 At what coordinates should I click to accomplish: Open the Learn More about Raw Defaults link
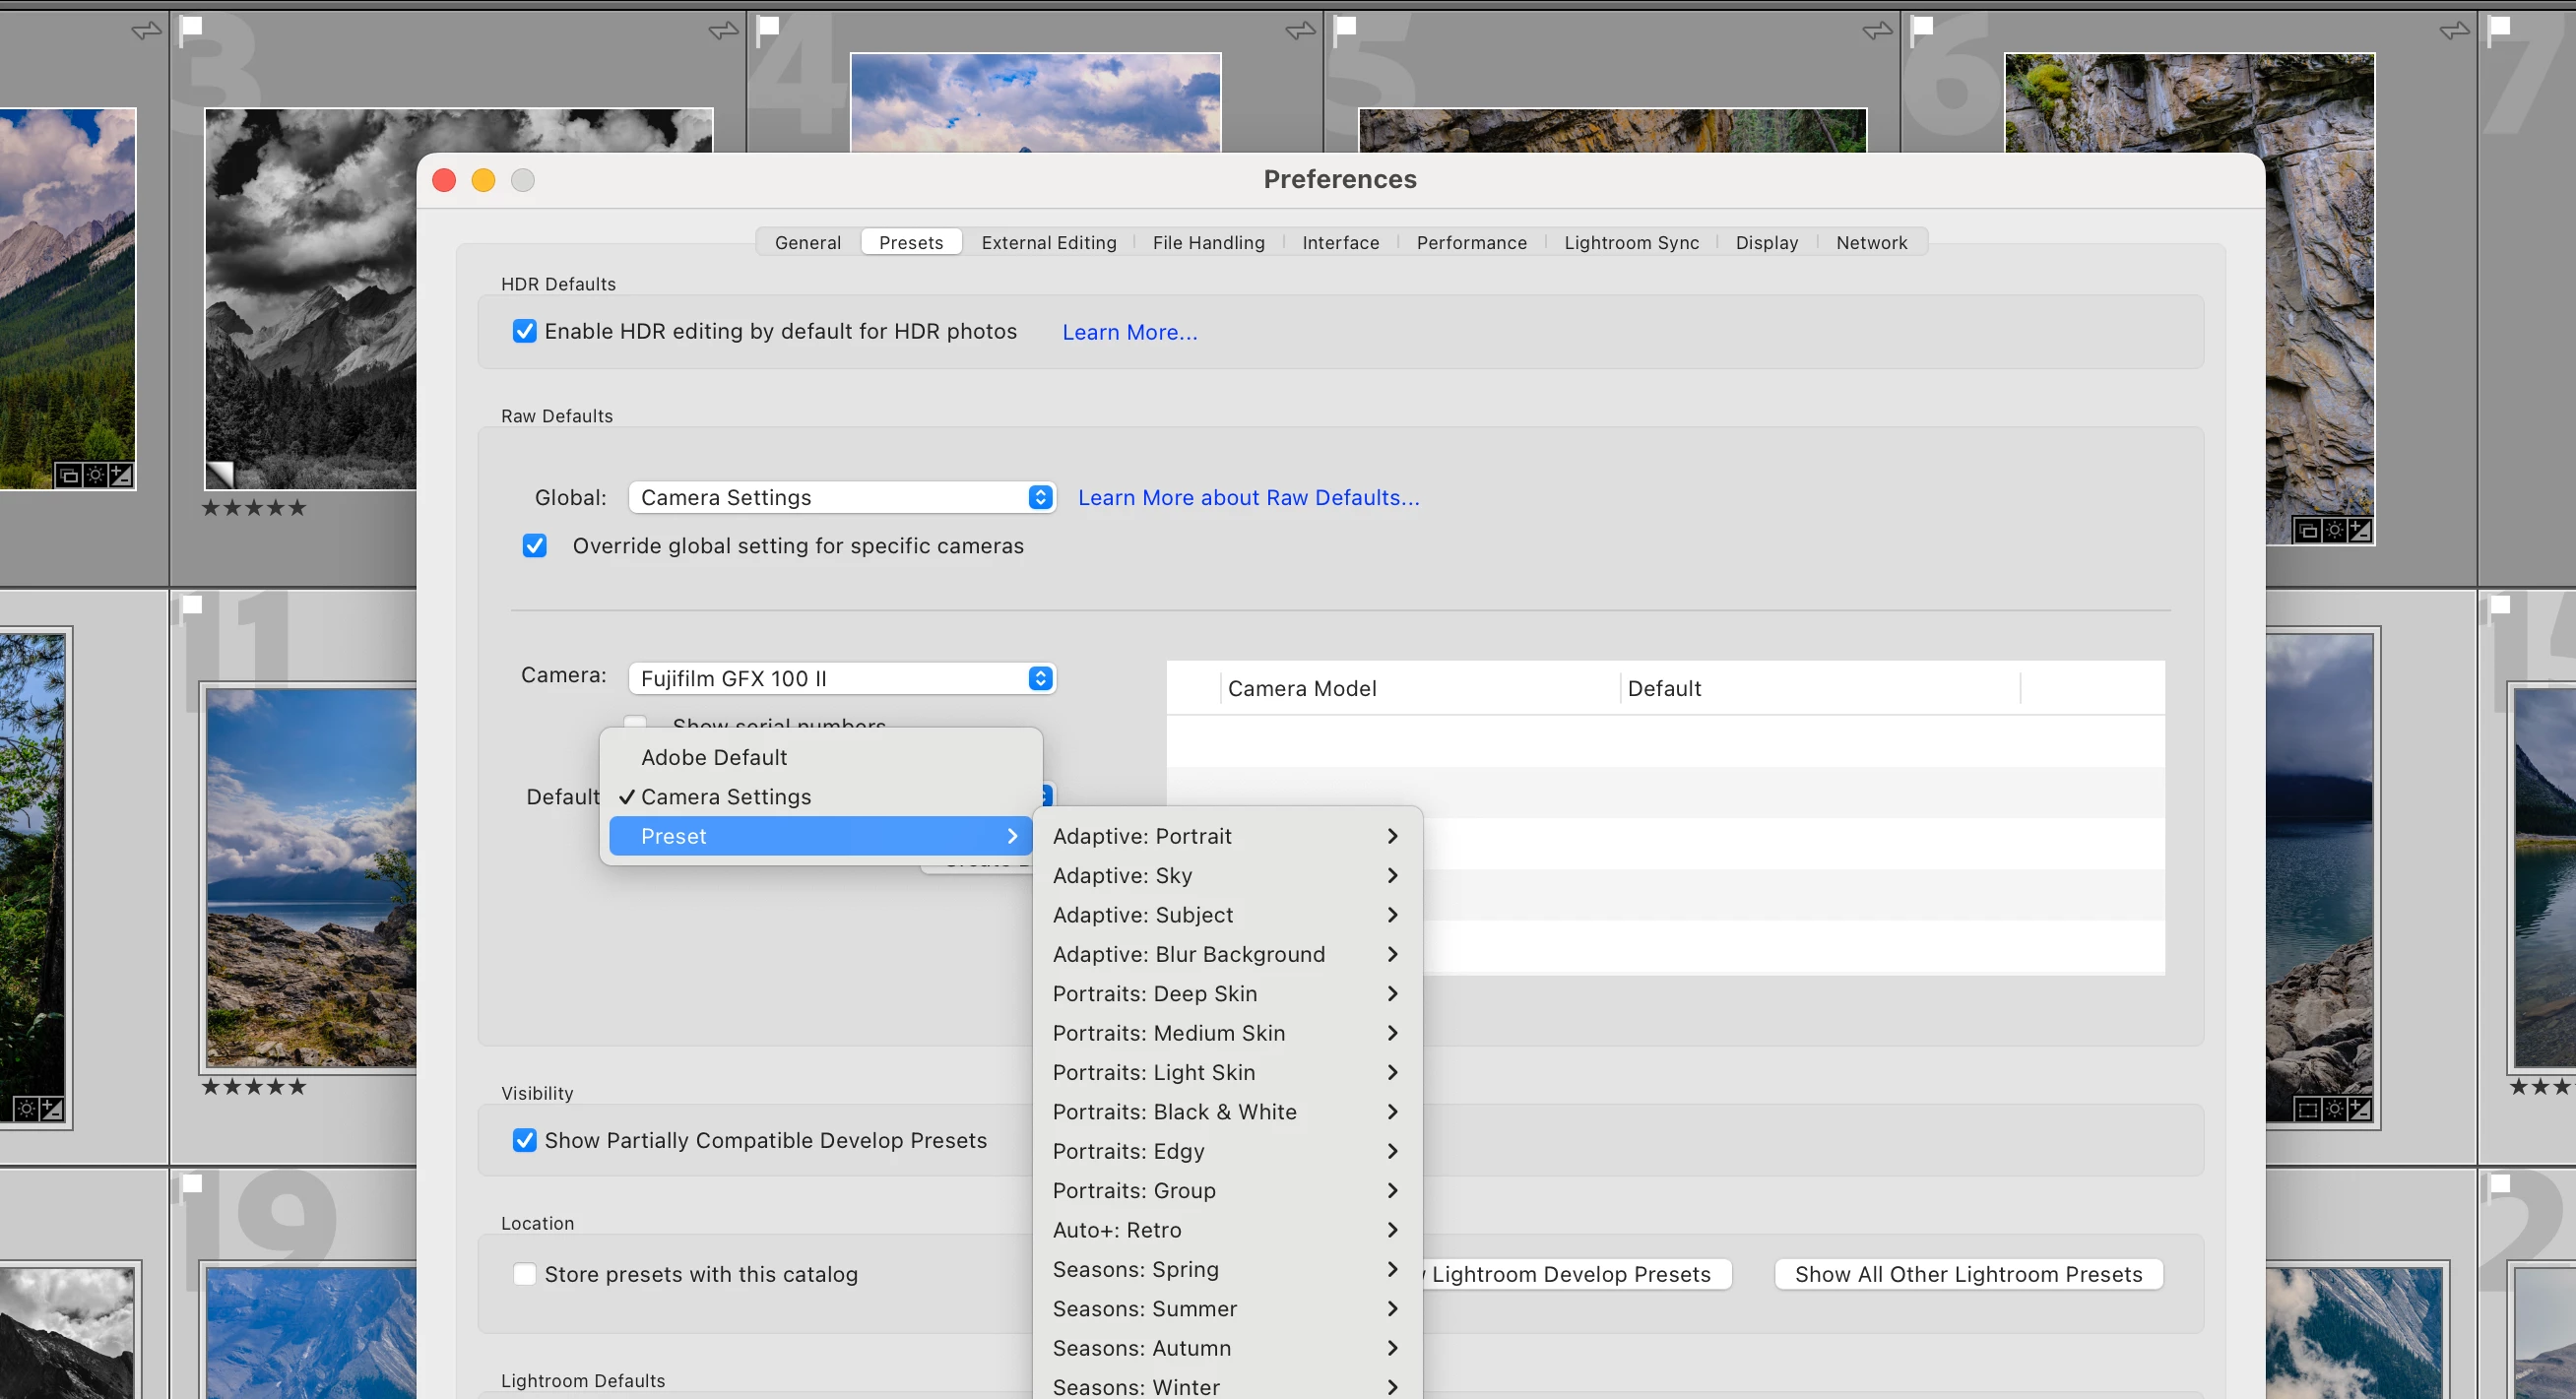coord(1248,497)
